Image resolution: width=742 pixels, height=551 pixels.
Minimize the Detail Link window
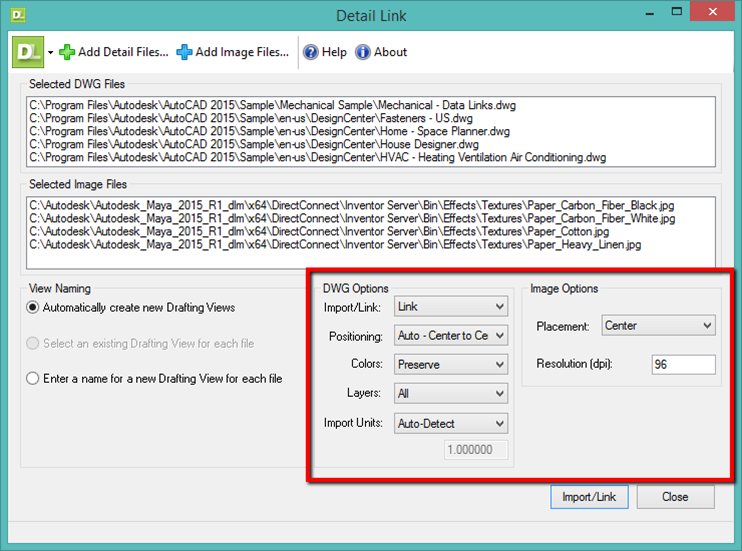[x=650, y=13]
